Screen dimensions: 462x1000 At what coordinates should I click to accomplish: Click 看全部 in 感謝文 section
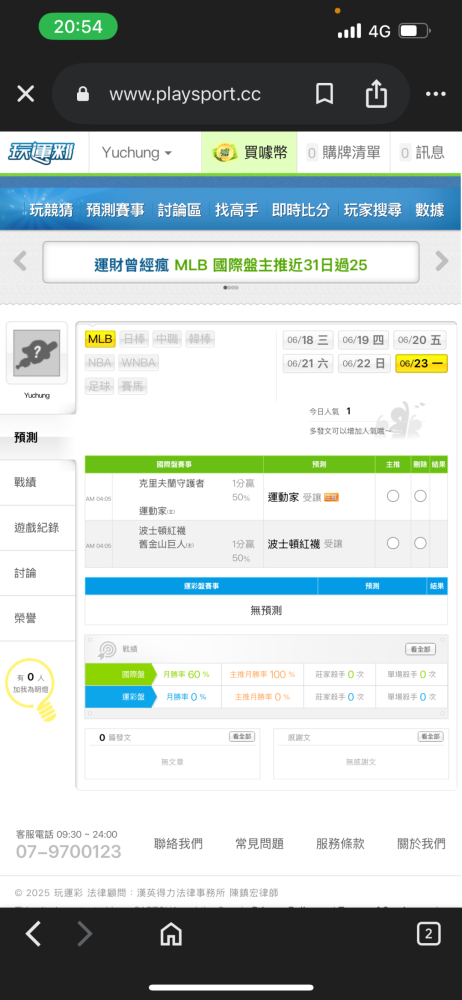(x=431, y=737)
